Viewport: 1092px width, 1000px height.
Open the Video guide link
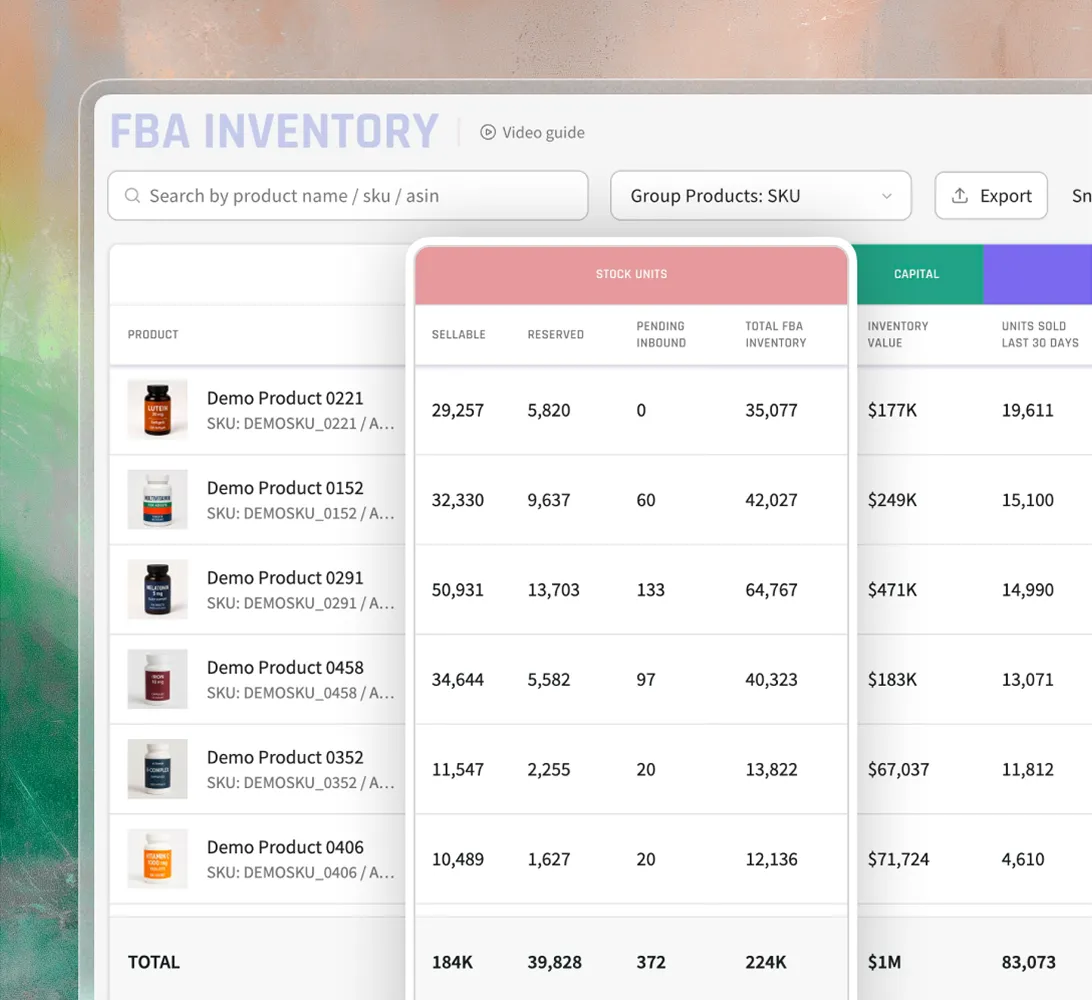[533, 132]
